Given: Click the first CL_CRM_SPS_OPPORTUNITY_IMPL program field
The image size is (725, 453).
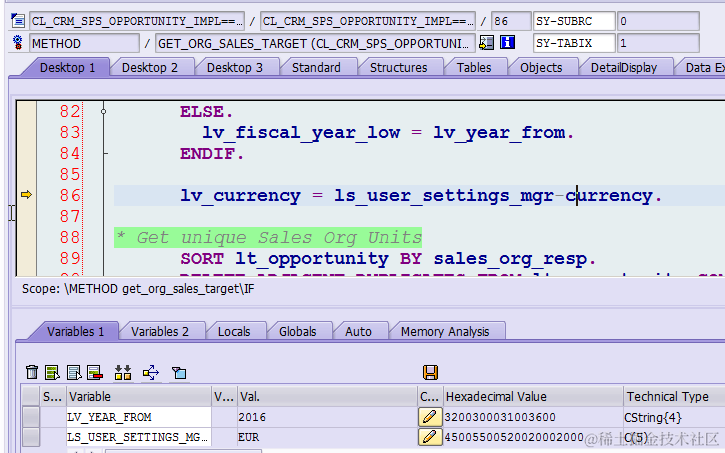Looking at the screenshot, I should click(x=137, y=21).
